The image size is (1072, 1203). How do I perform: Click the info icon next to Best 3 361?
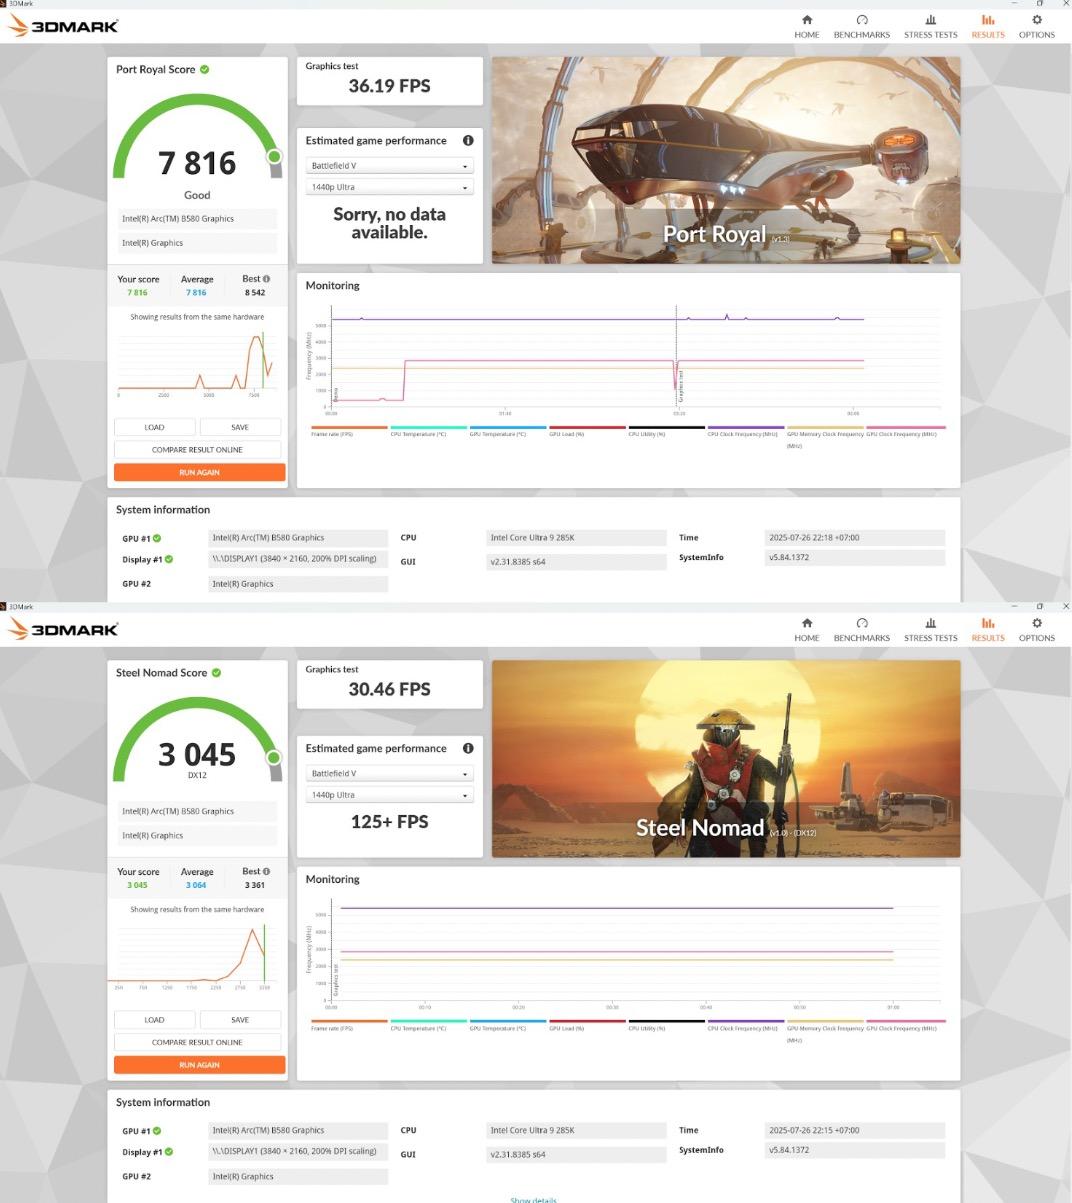point(266,871)
